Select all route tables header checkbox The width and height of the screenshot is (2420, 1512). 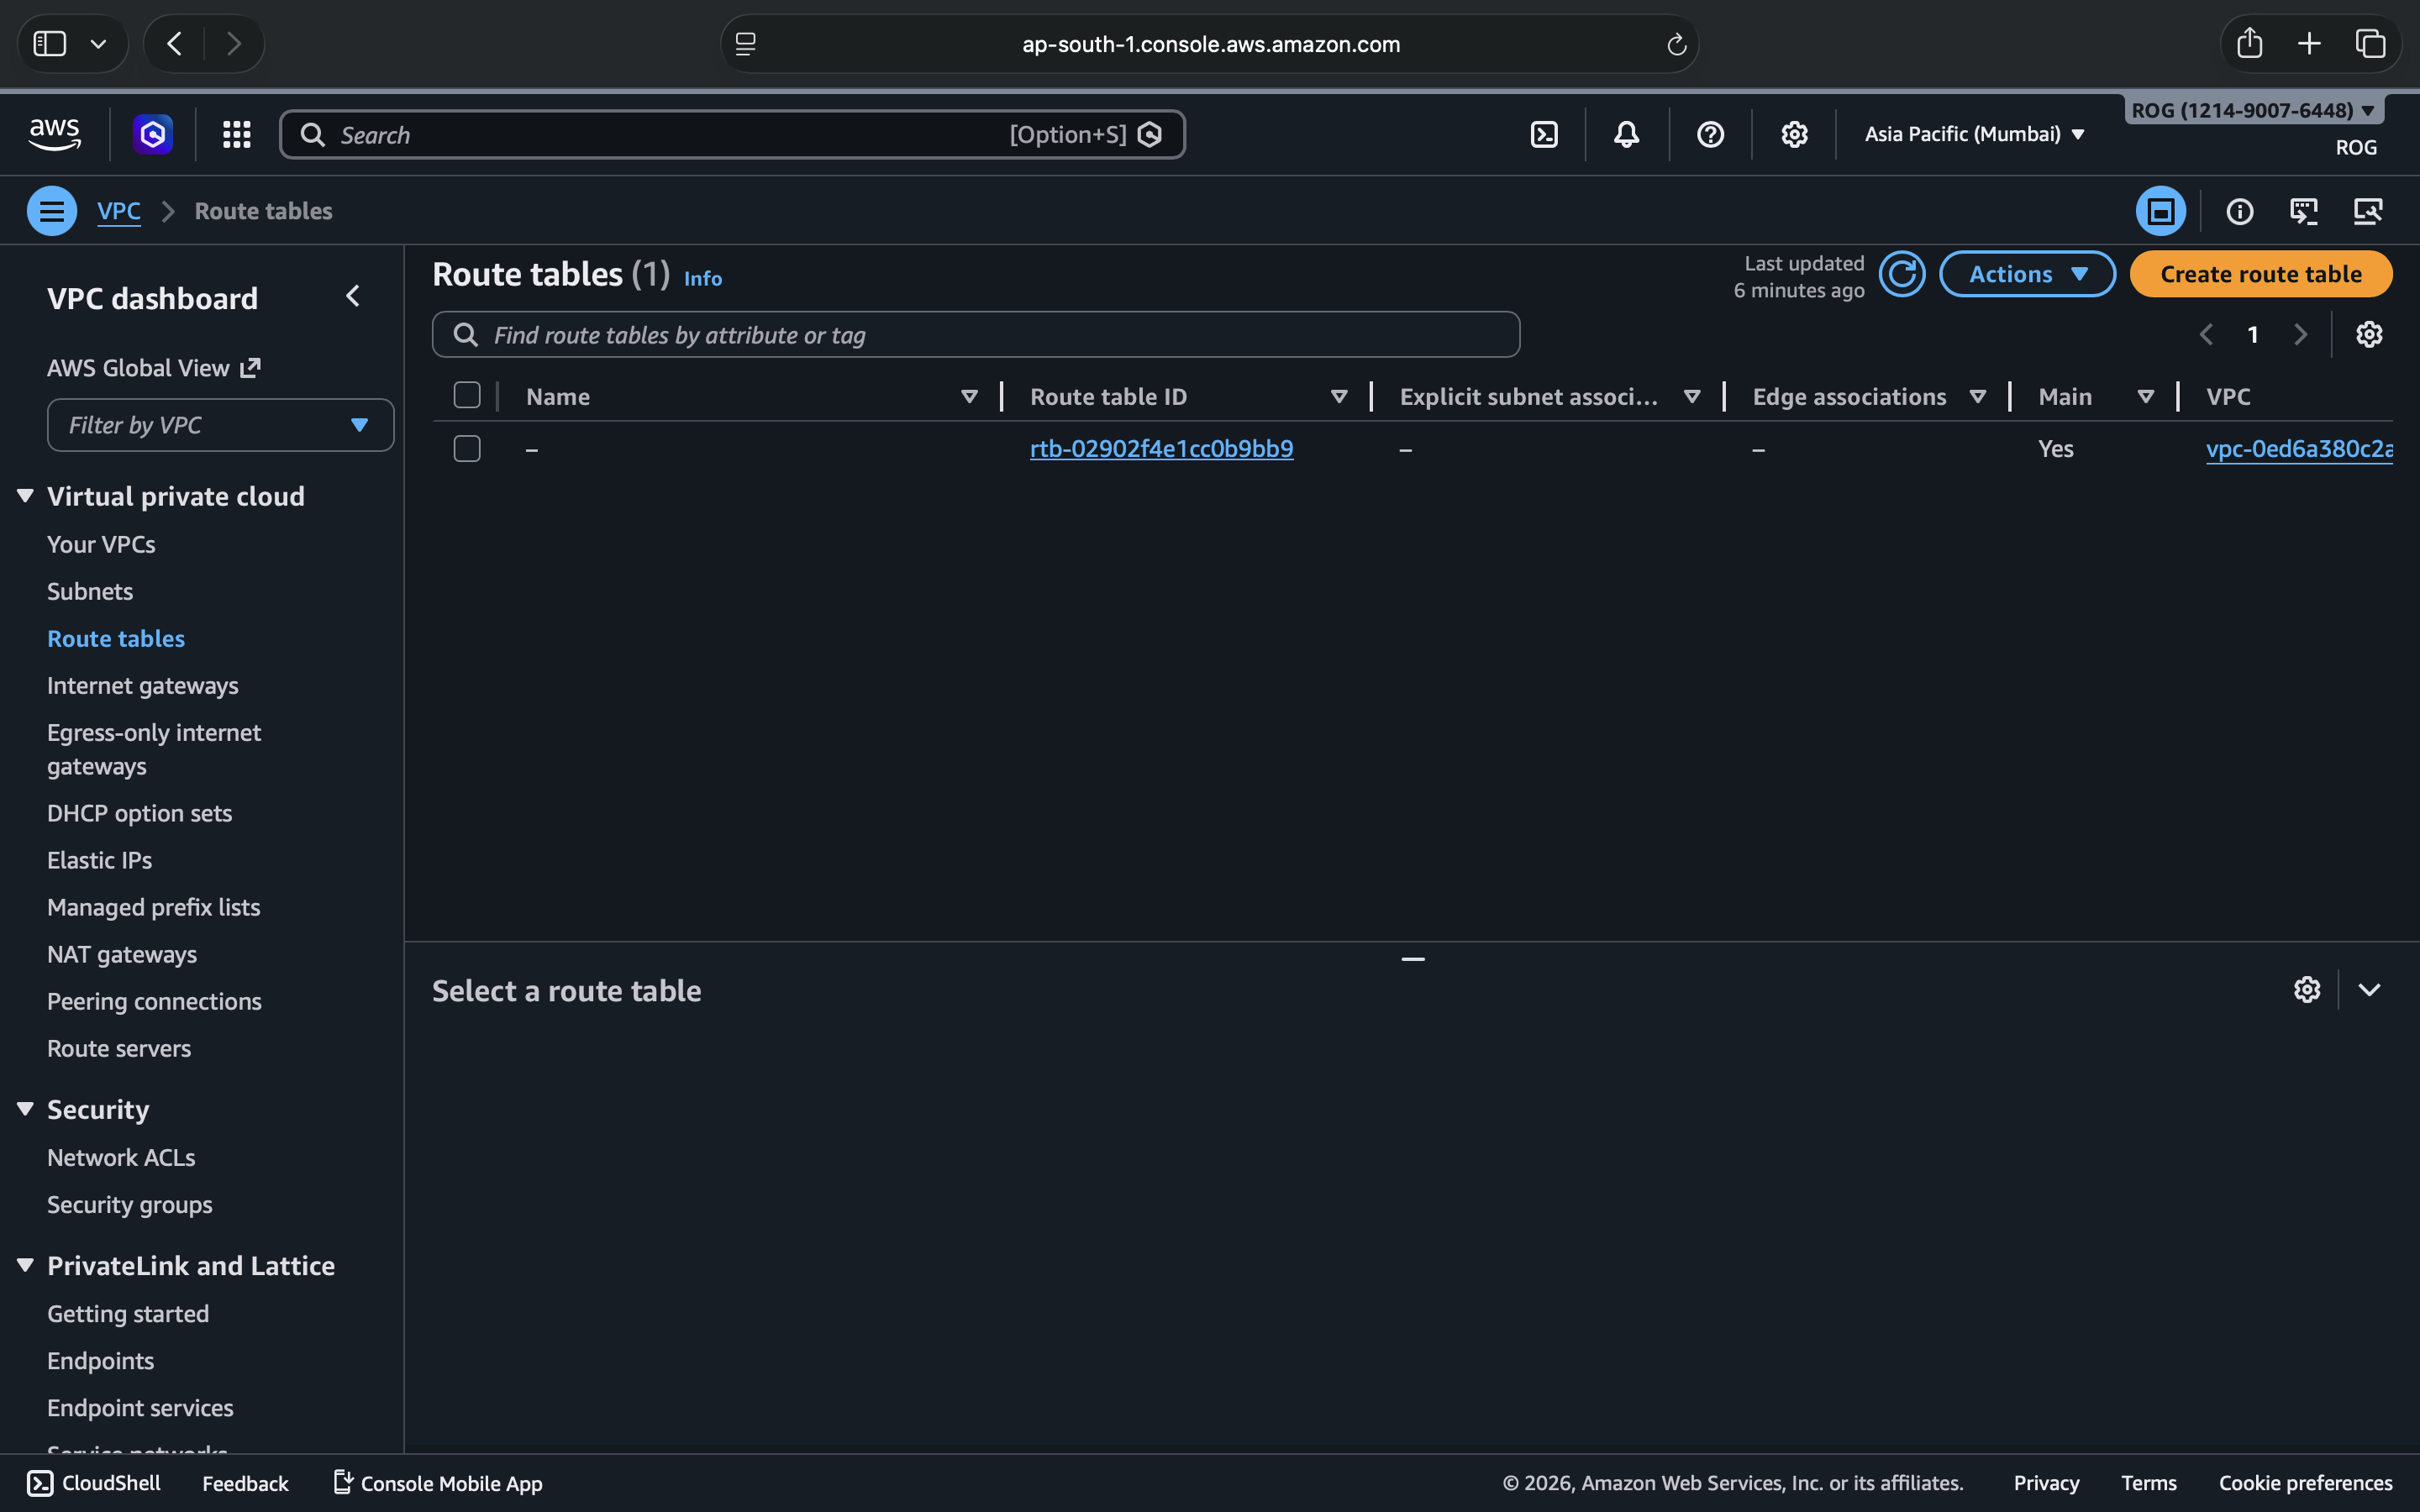[x=467, y=396]
